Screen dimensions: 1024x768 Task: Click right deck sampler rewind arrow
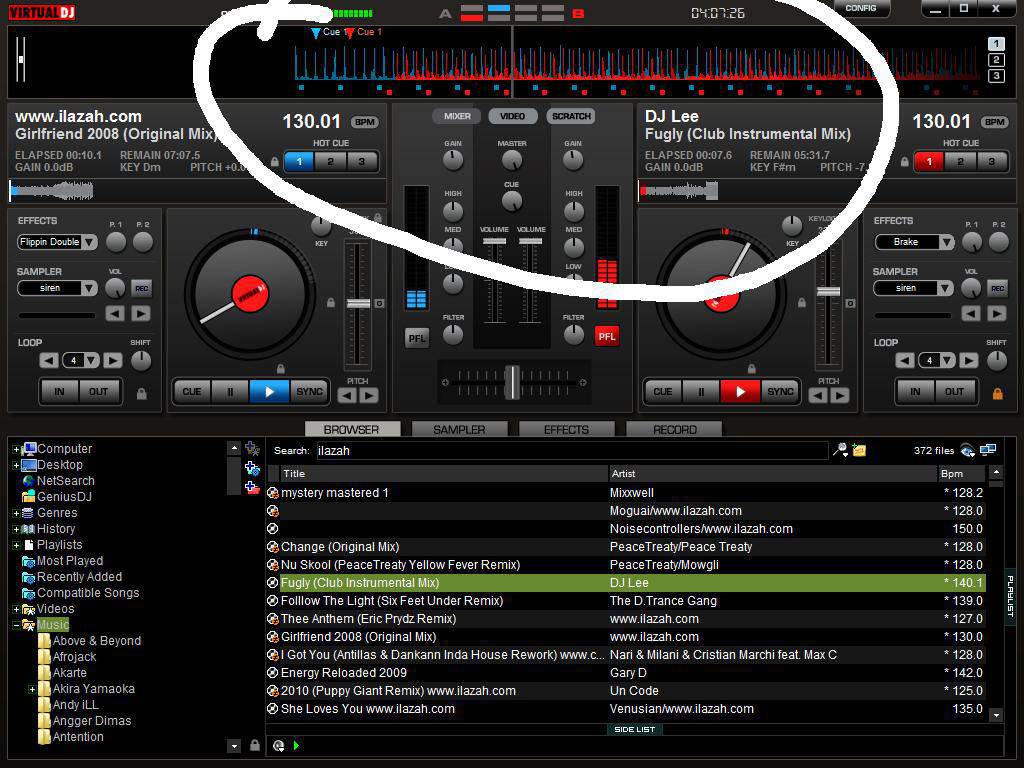[970, 314]
